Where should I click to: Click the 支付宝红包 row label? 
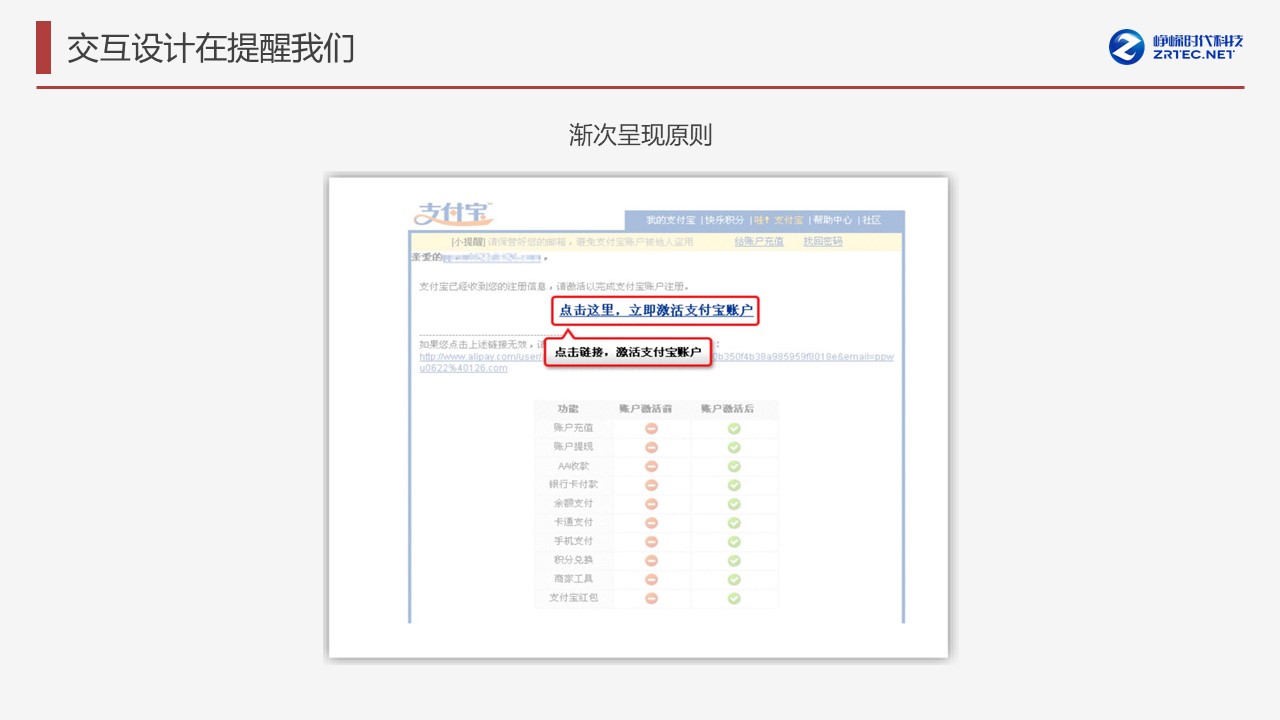pyautogui.click(x=573, y=598)
